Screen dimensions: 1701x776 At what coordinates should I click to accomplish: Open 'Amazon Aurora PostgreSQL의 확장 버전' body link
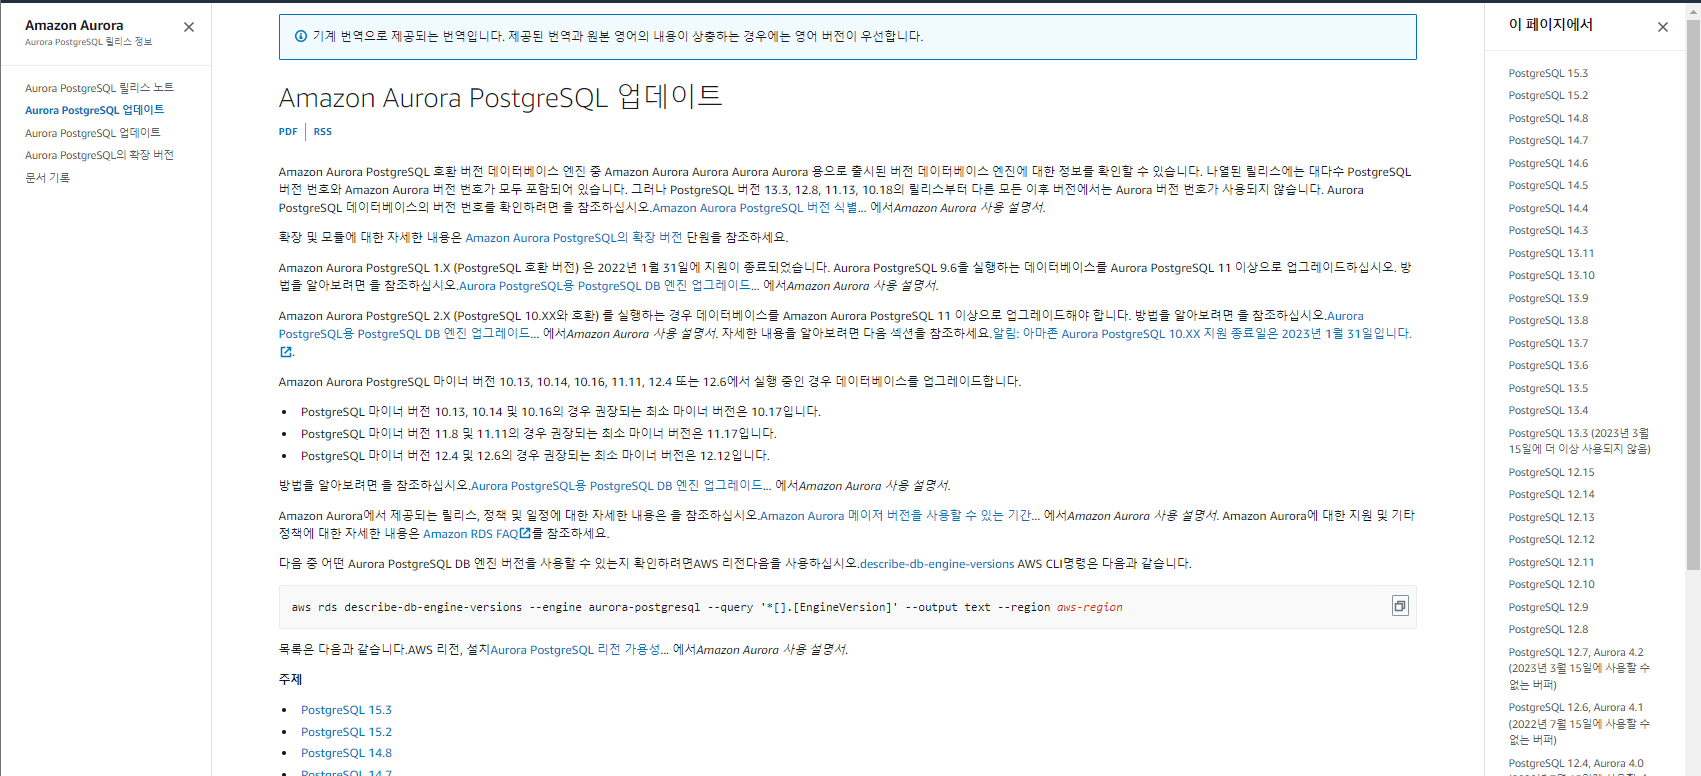[573, 238]
